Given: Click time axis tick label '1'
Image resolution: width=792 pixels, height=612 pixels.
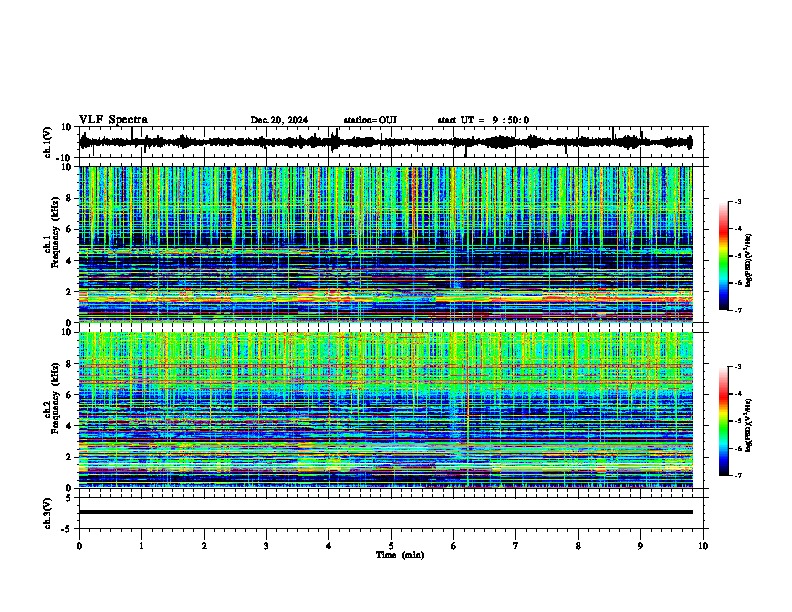Looking at the screenshot, I should coord(141,546).
